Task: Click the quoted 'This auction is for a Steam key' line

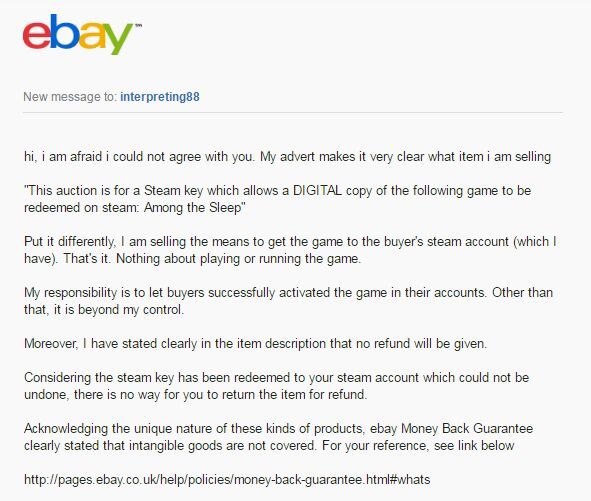Action: [x=277, y=191]
